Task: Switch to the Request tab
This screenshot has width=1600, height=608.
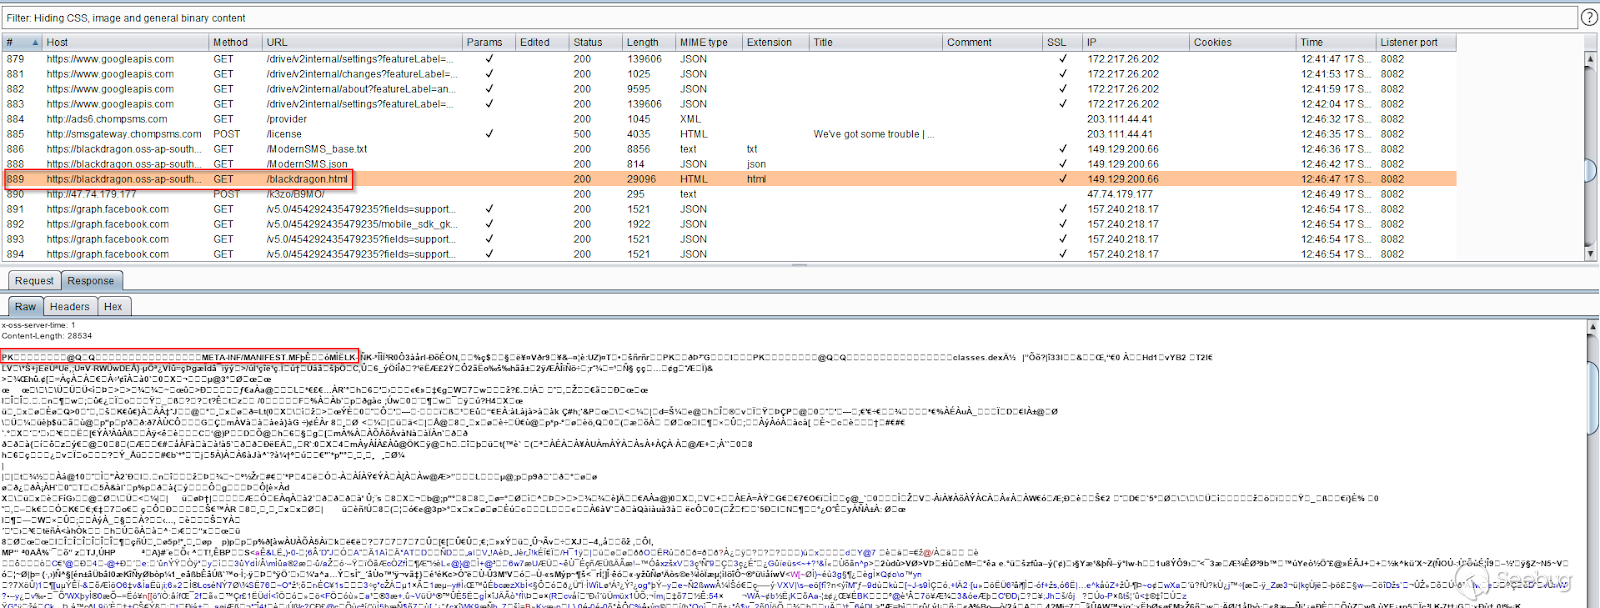Action: tap(34, 281)
